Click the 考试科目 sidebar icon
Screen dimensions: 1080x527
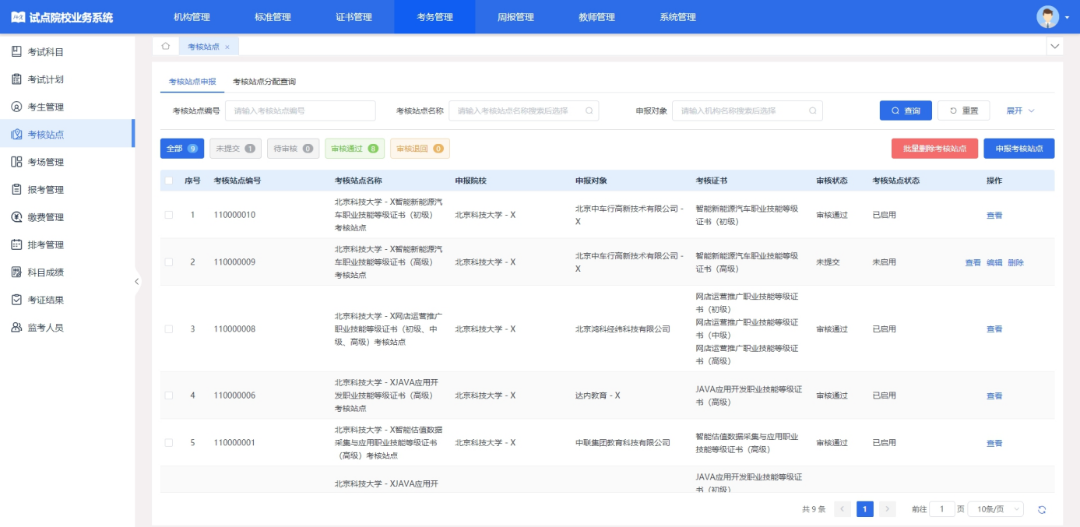[x=17, y=52]
